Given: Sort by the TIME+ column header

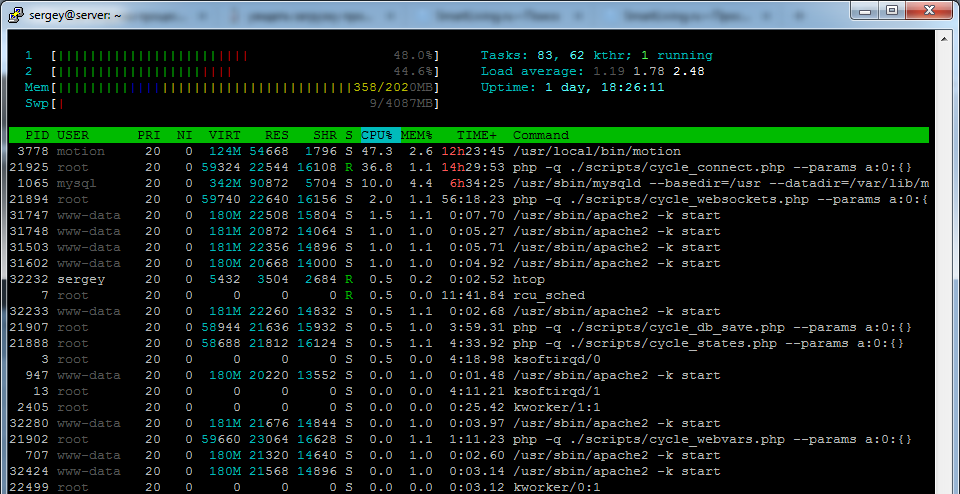Looking at the screenshot, I should coord(477,135).
